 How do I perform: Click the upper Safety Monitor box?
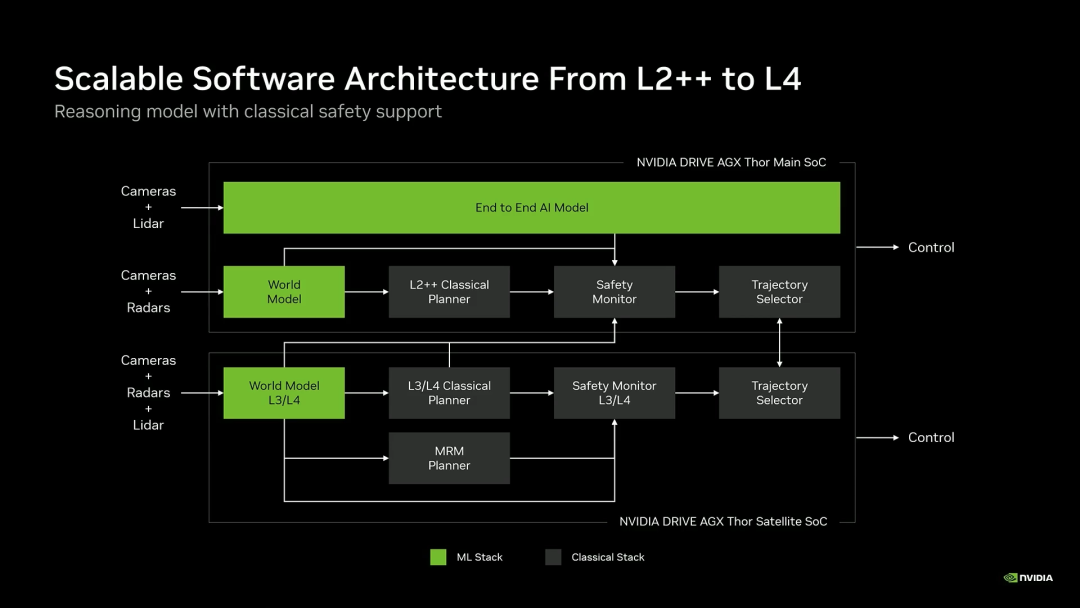coord(614,292)
